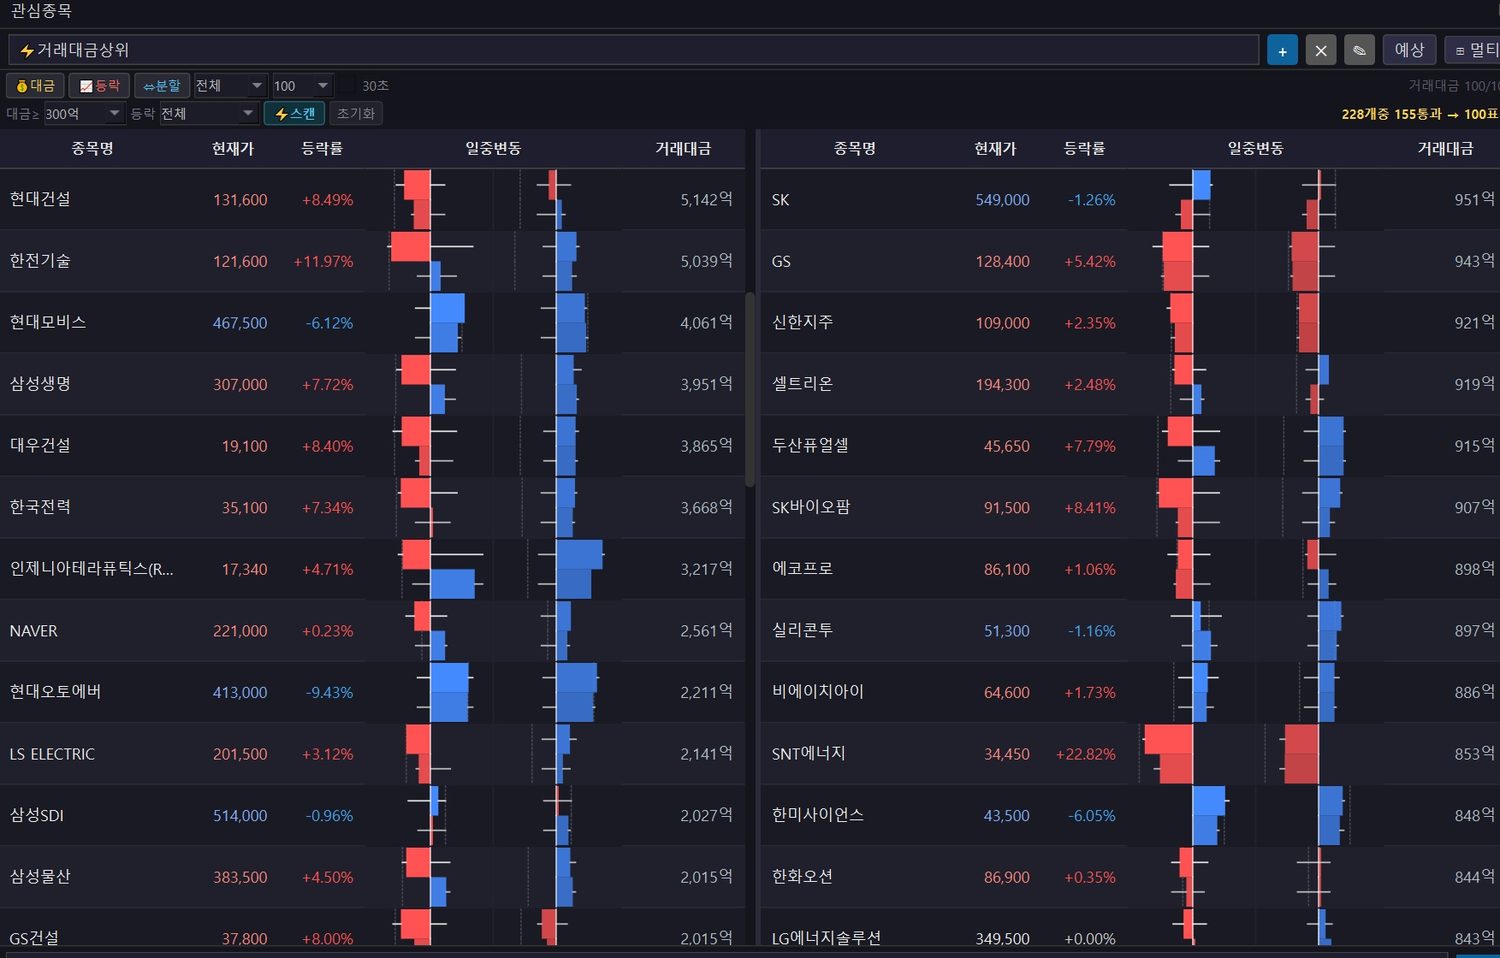The image size is (1500, 958).
Task: Select the 대금 money-bag sort button
Action: point(36,86)
